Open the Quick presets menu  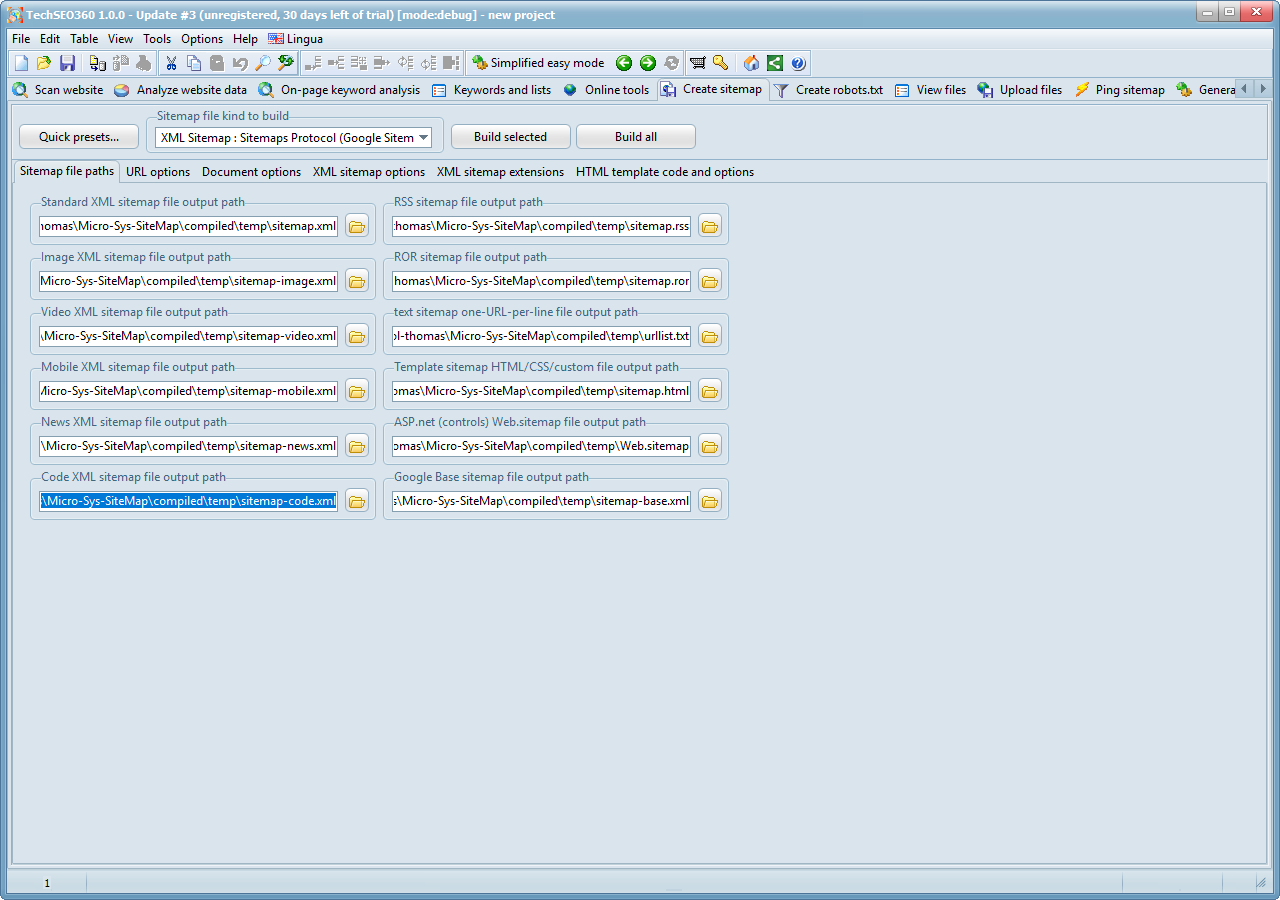click(x=79, y=137)
